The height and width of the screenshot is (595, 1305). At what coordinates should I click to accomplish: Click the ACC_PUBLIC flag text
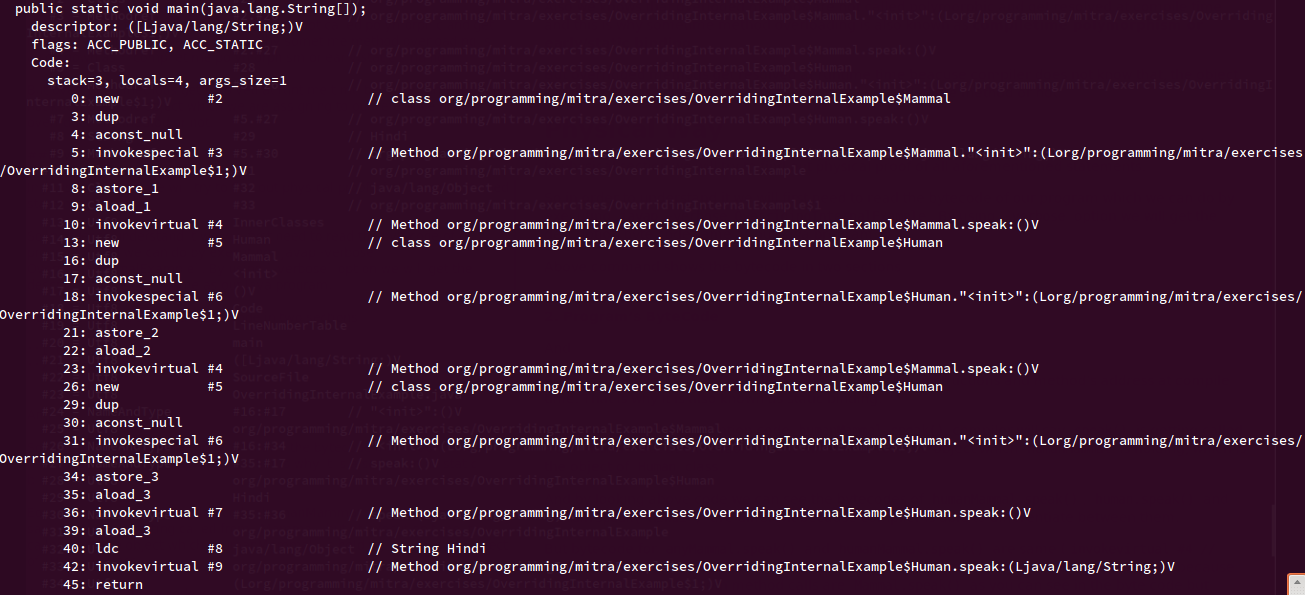tap(127, 45)
